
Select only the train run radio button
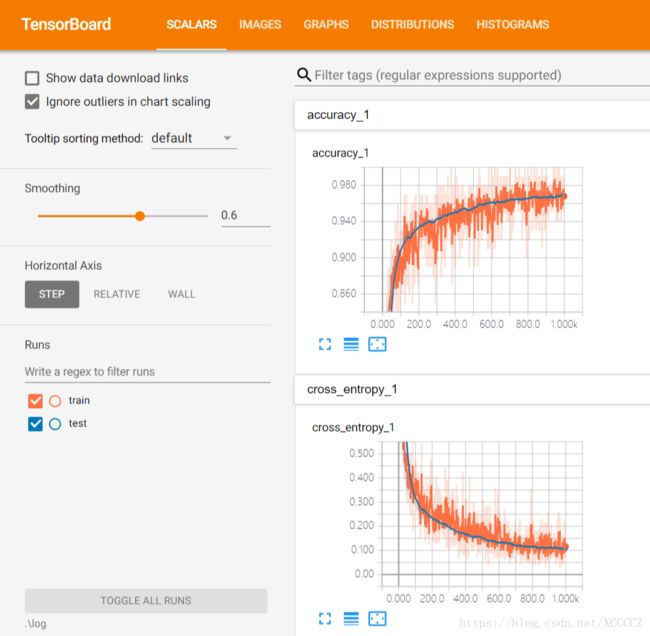pos(55,401)
